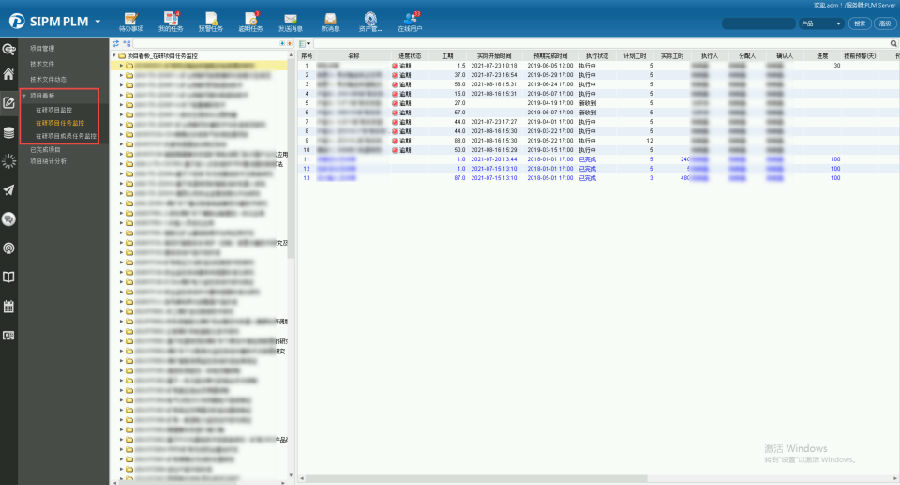The width and height of the screenshot is (900, 485).
Task: Open the 资产管... asset management icon
Action: (x=370, y=19)
